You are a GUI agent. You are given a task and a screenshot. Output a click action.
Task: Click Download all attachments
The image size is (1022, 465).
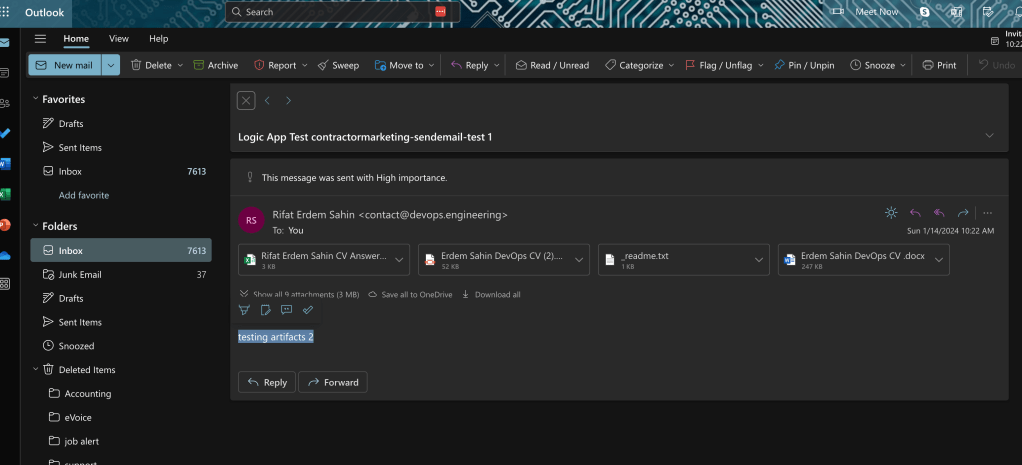(x=491, y=294)
